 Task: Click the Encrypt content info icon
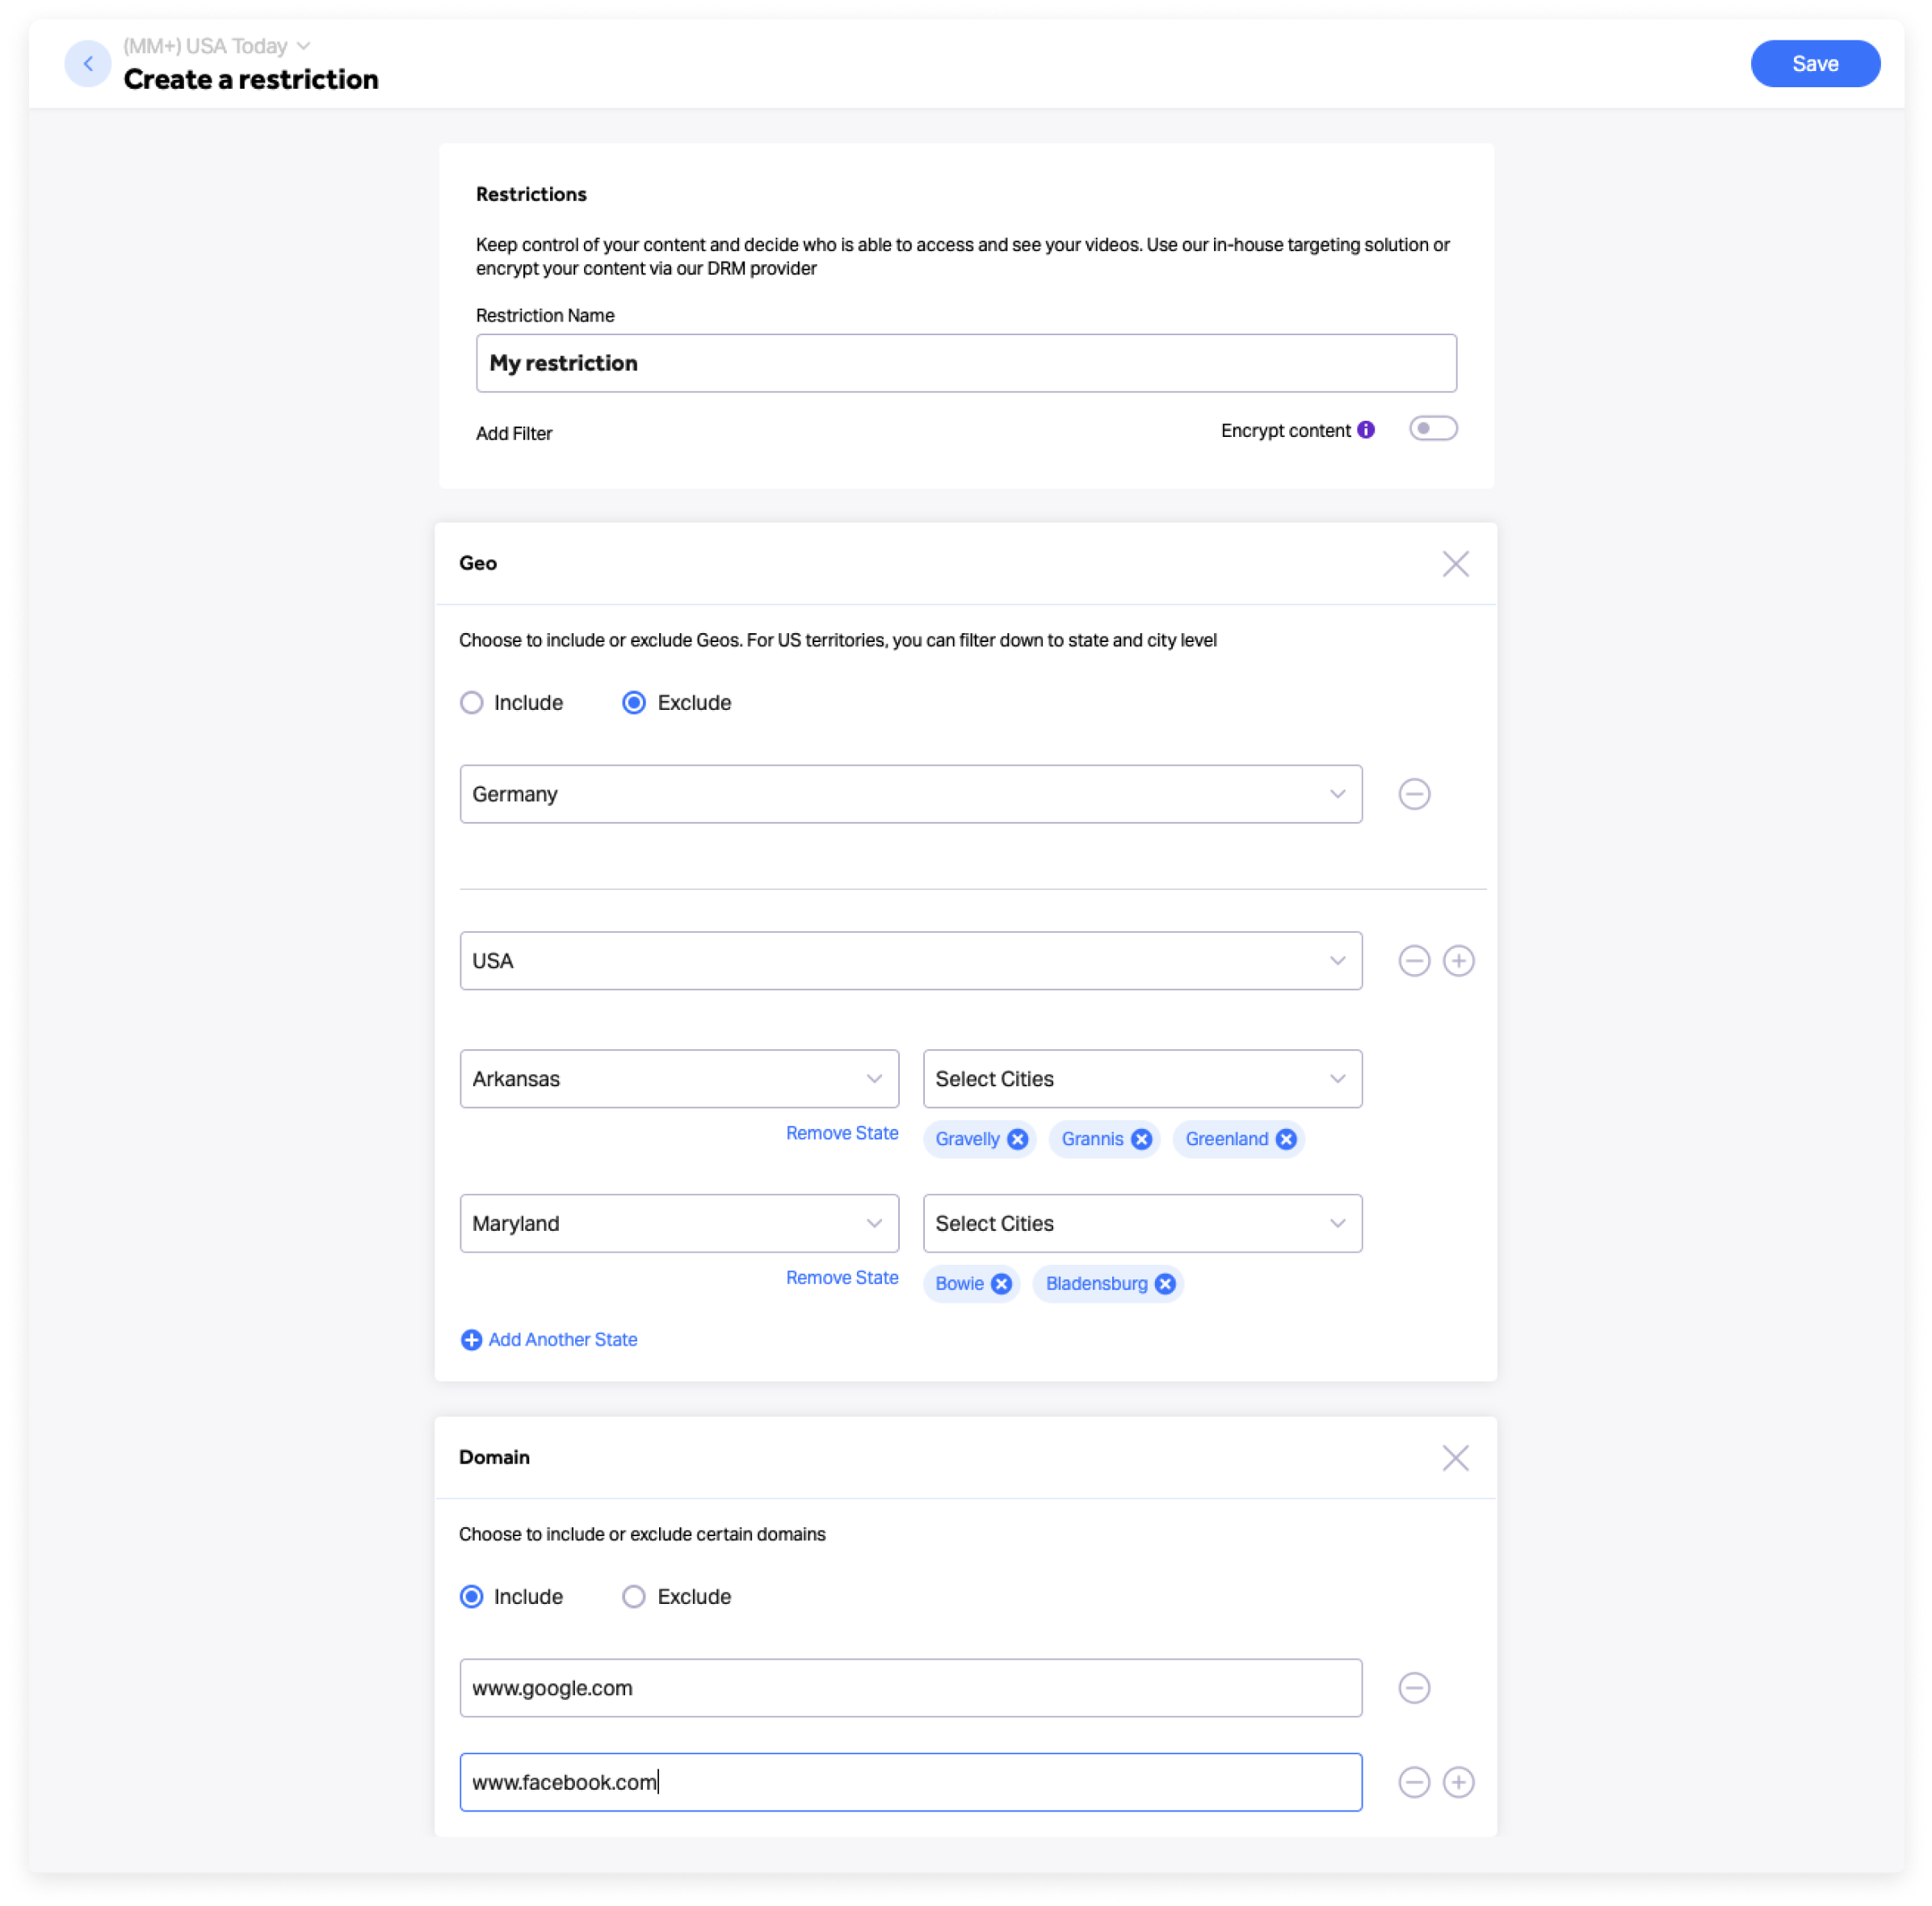click(x=1366, y=430)
